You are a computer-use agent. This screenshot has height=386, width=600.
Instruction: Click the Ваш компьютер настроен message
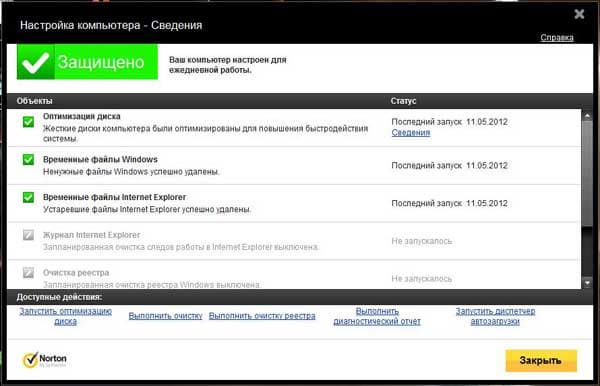[228, 65]
